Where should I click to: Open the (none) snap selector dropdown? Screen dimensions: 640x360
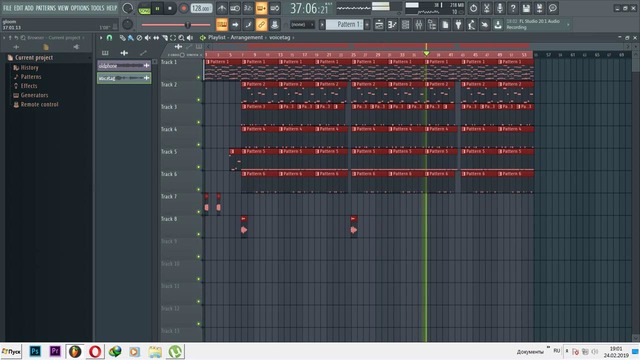[302, 25]
